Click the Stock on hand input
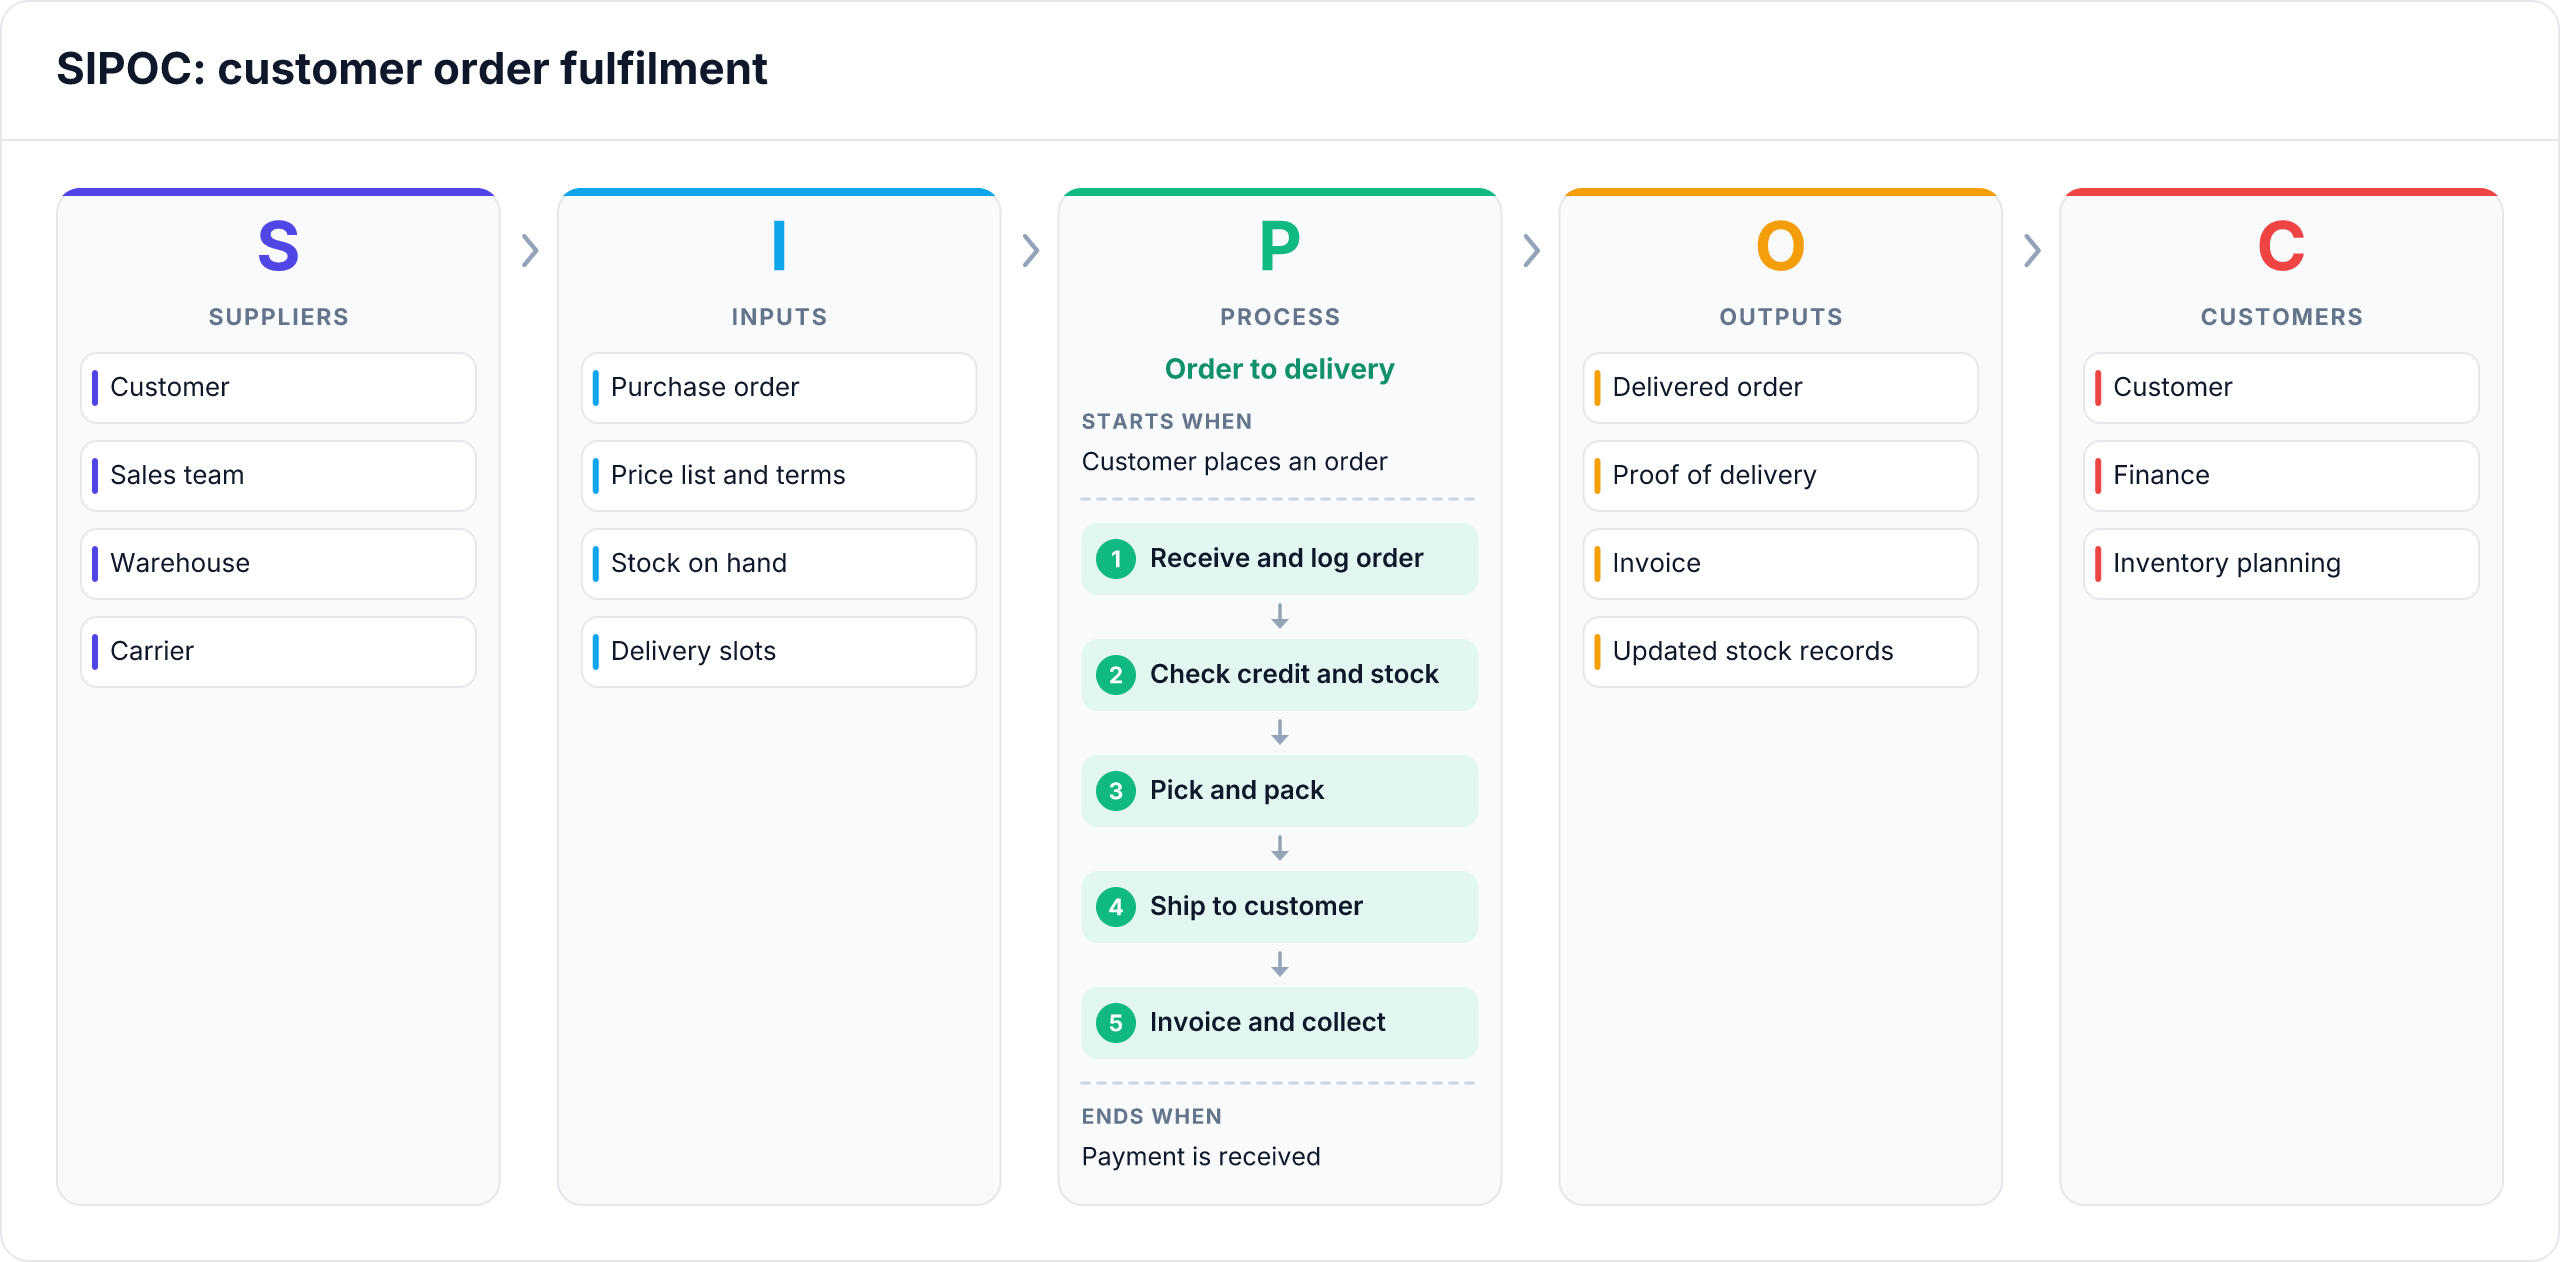Image resolution: width=2560 pixels, height=1262 pixels. coord(779,563)
